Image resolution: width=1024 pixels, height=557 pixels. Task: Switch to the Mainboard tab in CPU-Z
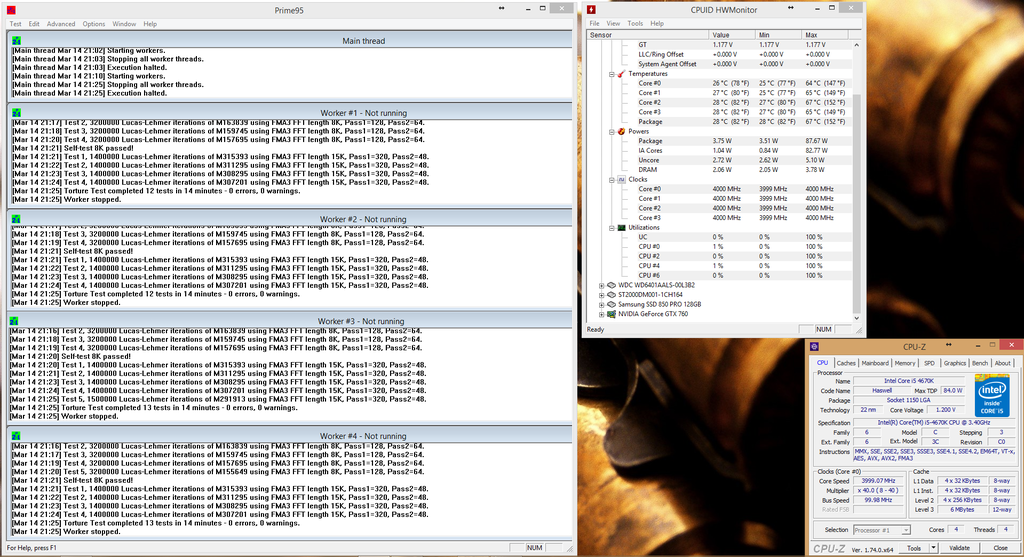tap(875, 363)
